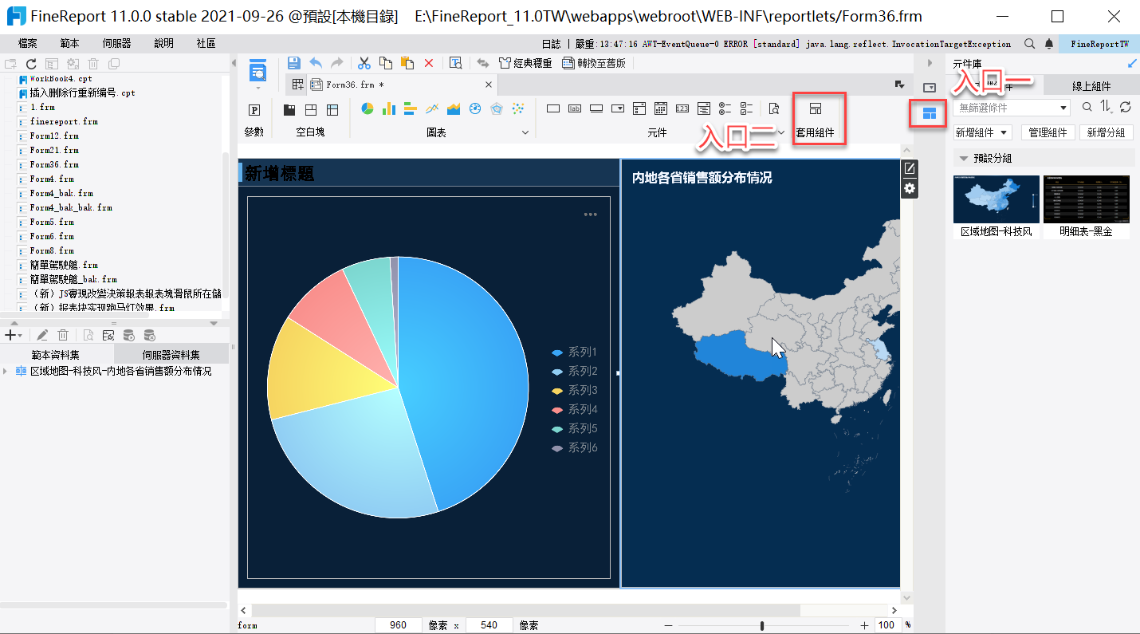
Task: Click the 轉換至舊版 toolbar button
Action: (594, 63)
